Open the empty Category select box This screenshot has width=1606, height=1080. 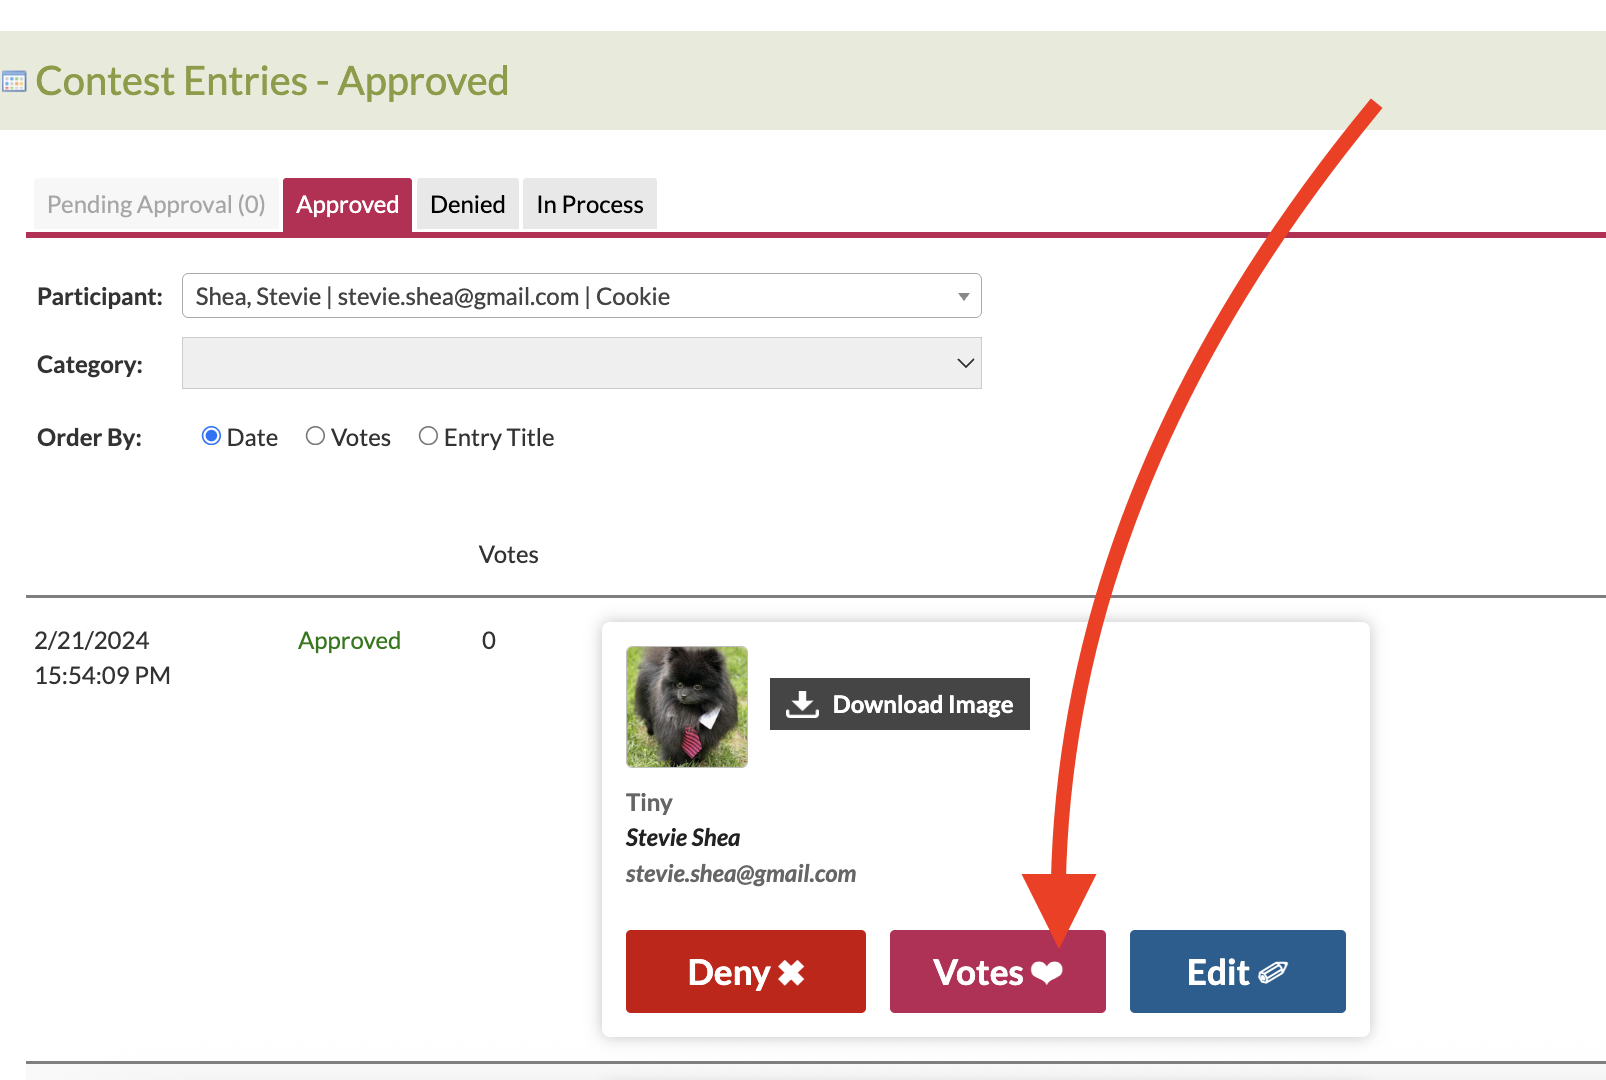pos(581,363)
